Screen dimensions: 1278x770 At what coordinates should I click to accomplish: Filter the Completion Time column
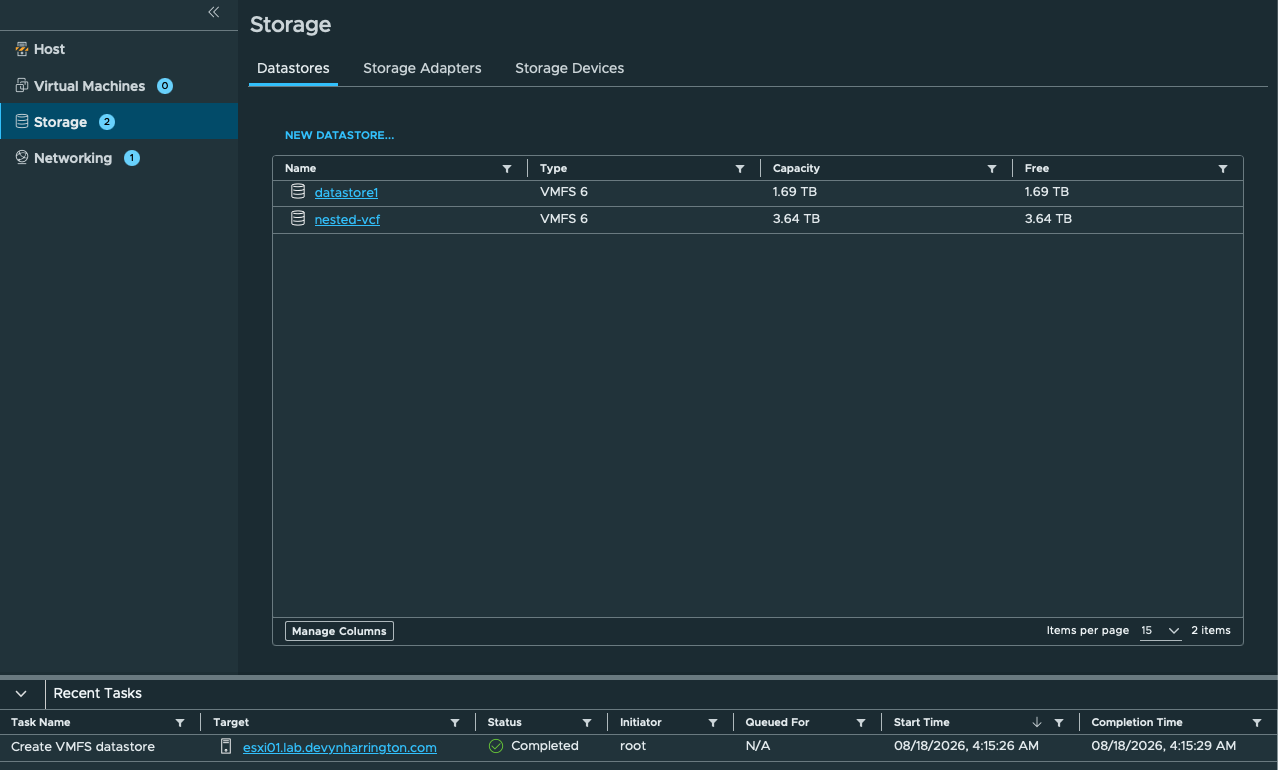point(1257,723)
